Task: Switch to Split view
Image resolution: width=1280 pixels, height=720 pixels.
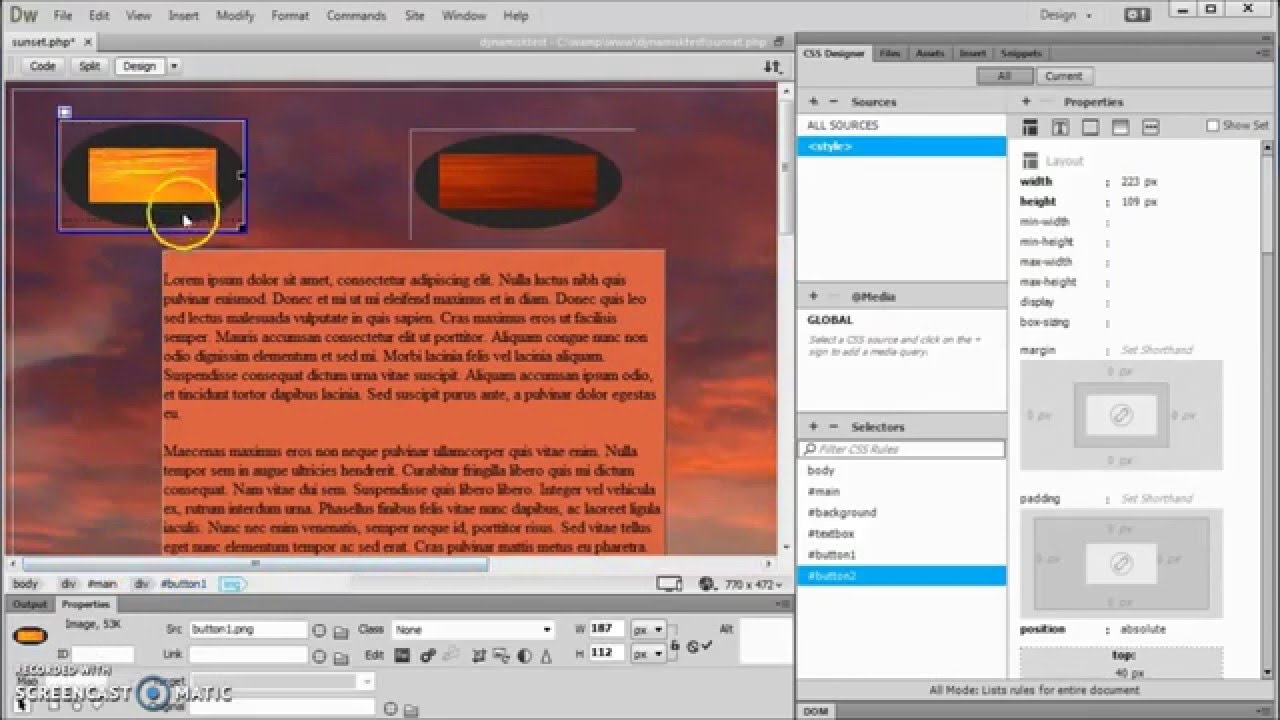Action: [90, 66]
